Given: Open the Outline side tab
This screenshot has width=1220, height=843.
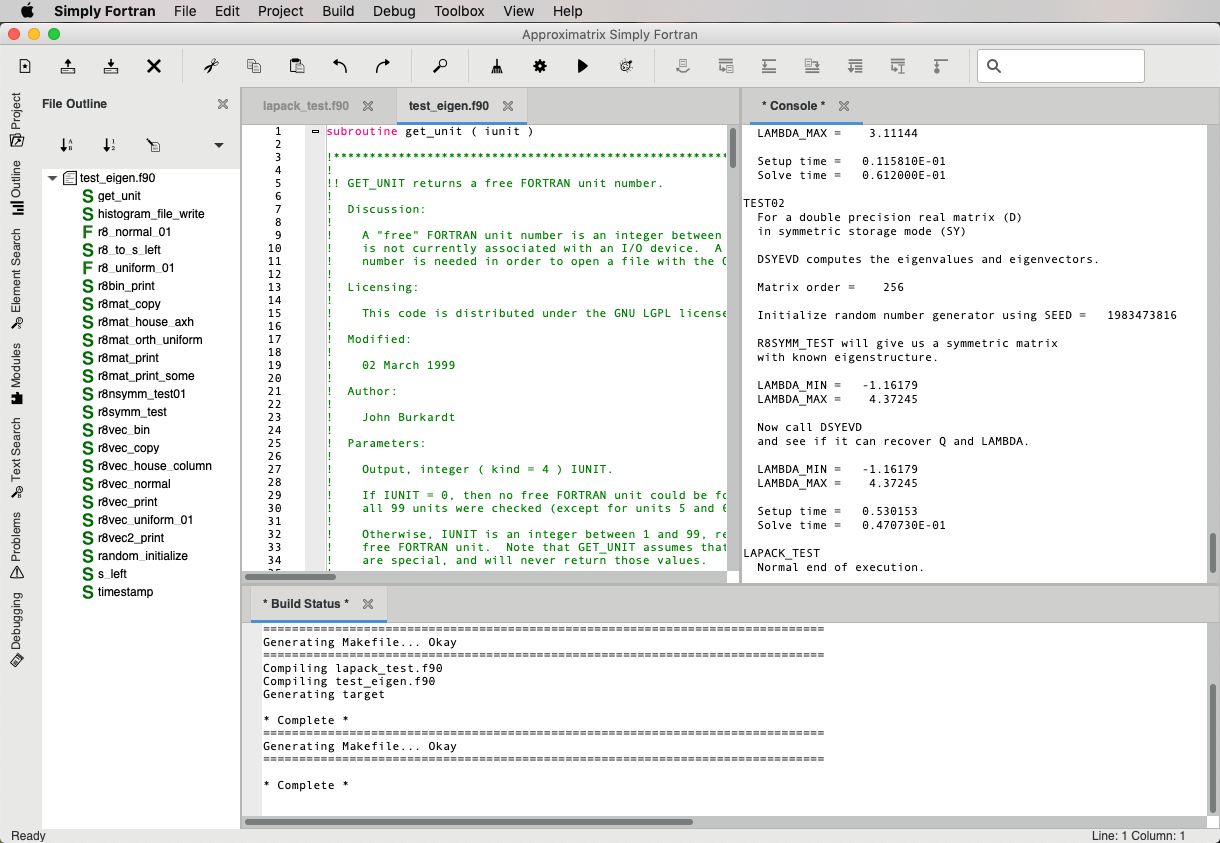Looking at the screenshot, I should tap(16, 187).
